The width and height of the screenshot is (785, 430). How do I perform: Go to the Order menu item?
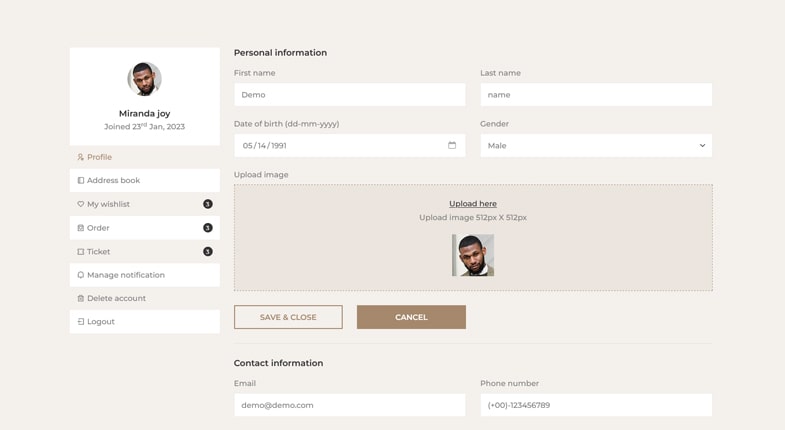point(98,228)
